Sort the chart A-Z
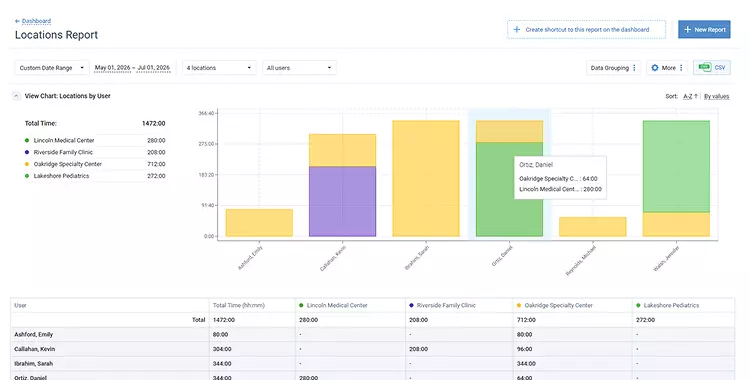 point(690,96)
